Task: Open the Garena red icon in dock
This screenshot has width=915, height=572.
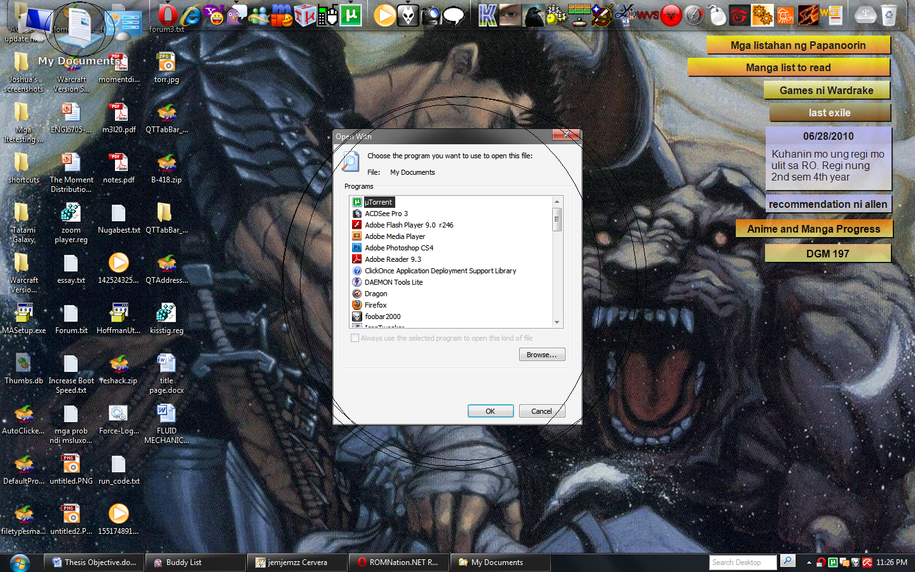Action: click(739, 16)
